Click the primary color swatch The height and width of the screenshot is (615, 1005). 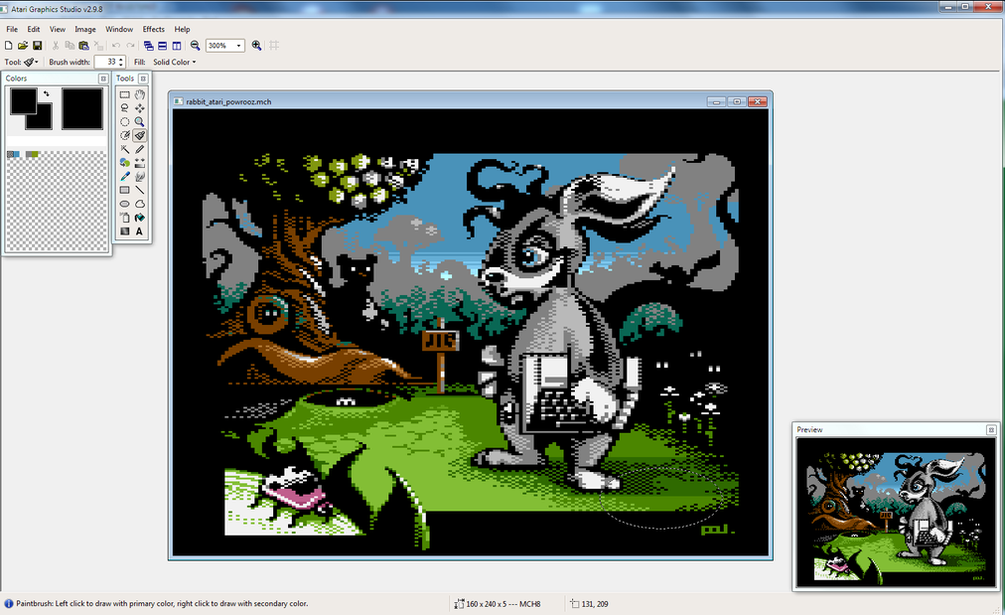pyautogui.click(x=21, y=101)
